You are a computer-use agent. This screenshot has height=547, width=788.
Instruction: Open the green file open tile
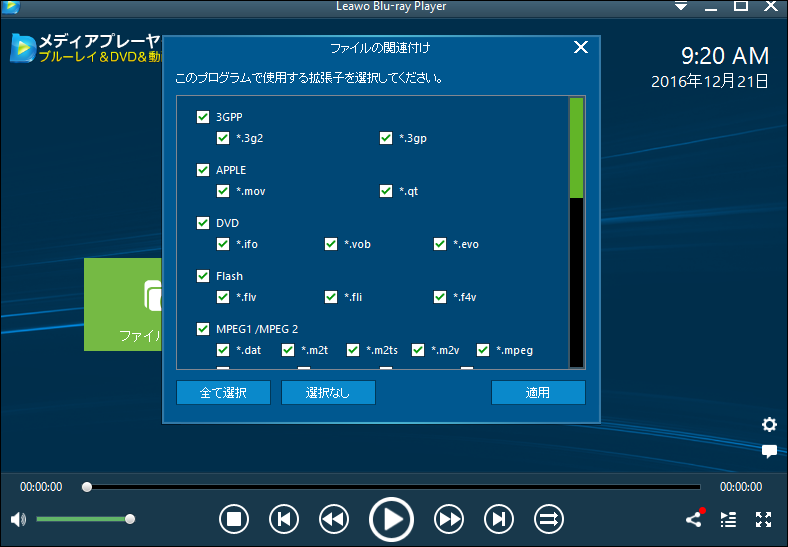point(123,304)
